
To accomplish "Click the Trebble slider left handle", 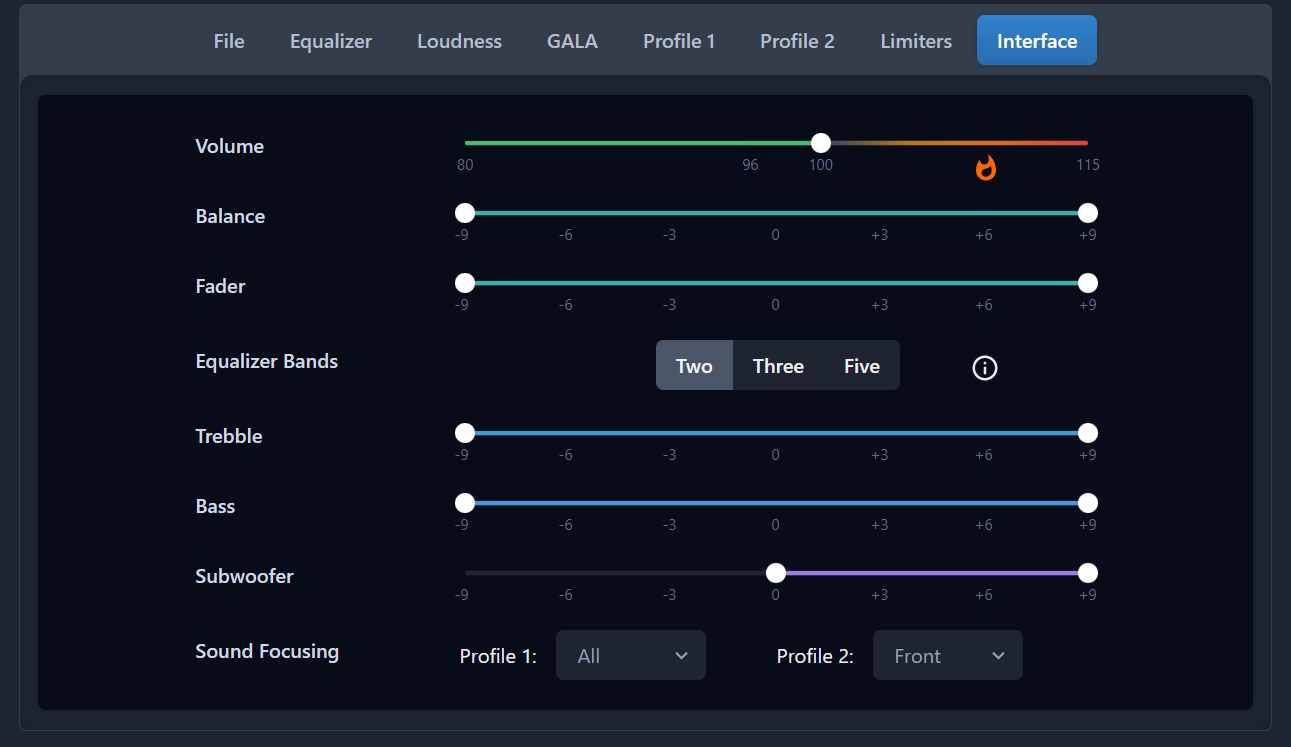I will (465, 433).
